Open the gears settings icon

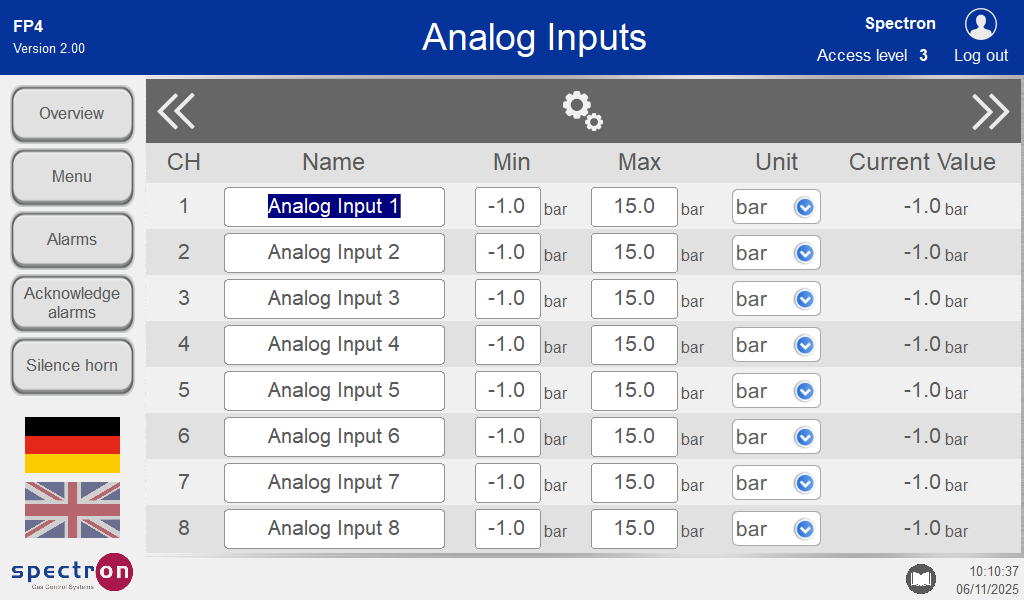click(x=582, y=111)
